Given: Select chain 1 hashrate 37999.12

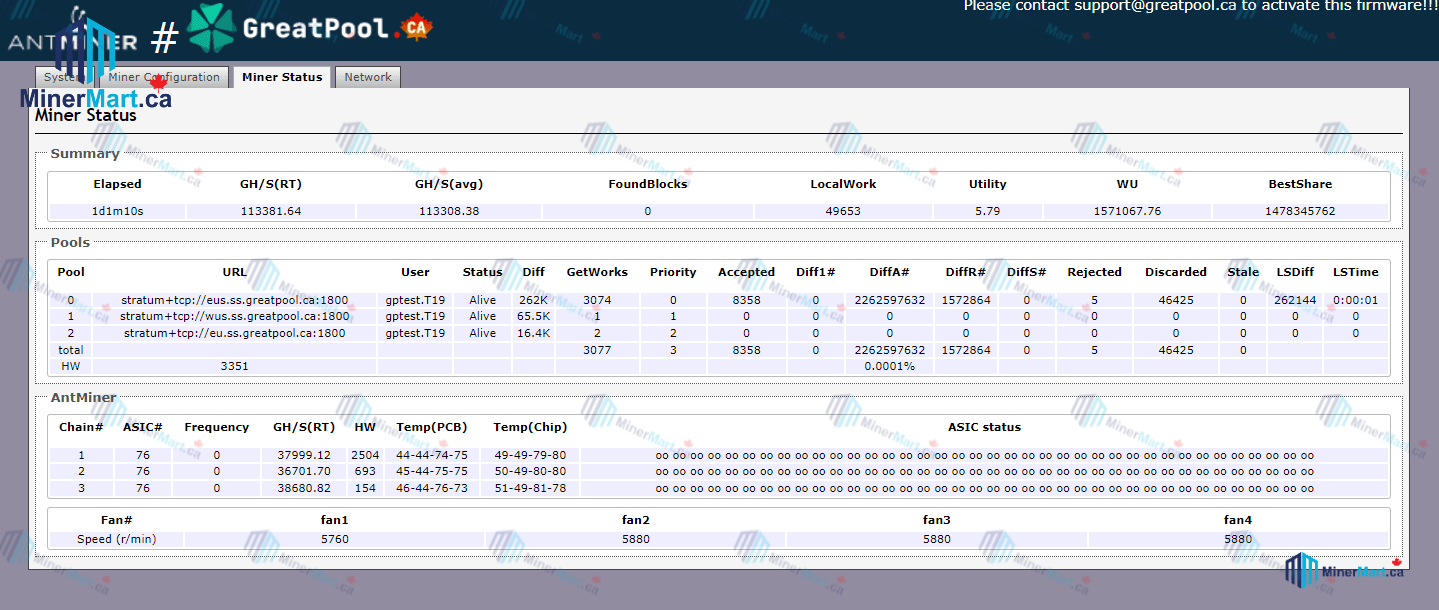Looking at the screenshot, I should click(x=304, y=456).
